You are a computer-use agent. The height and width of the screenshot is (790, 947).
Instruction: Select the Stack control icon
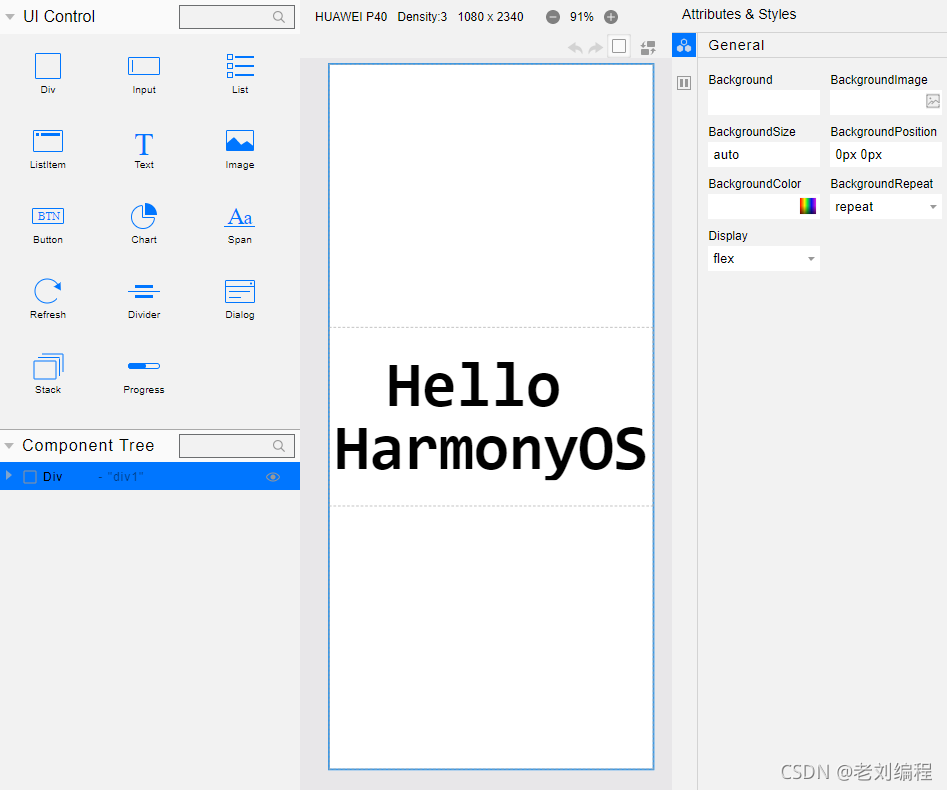coord(48,366)
